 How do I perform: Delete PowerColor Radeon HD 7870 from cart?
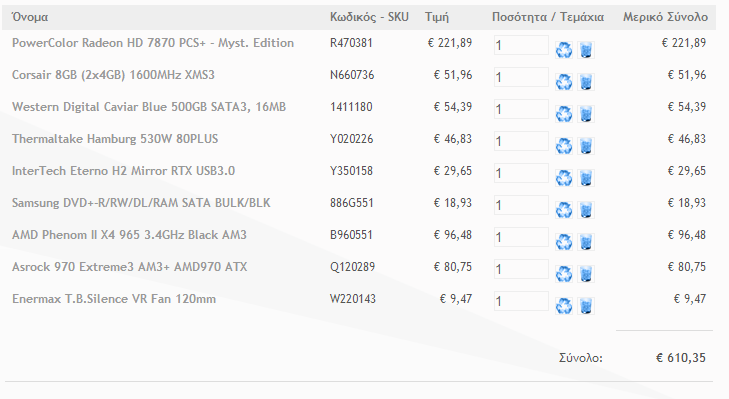(x=586, y=50)
